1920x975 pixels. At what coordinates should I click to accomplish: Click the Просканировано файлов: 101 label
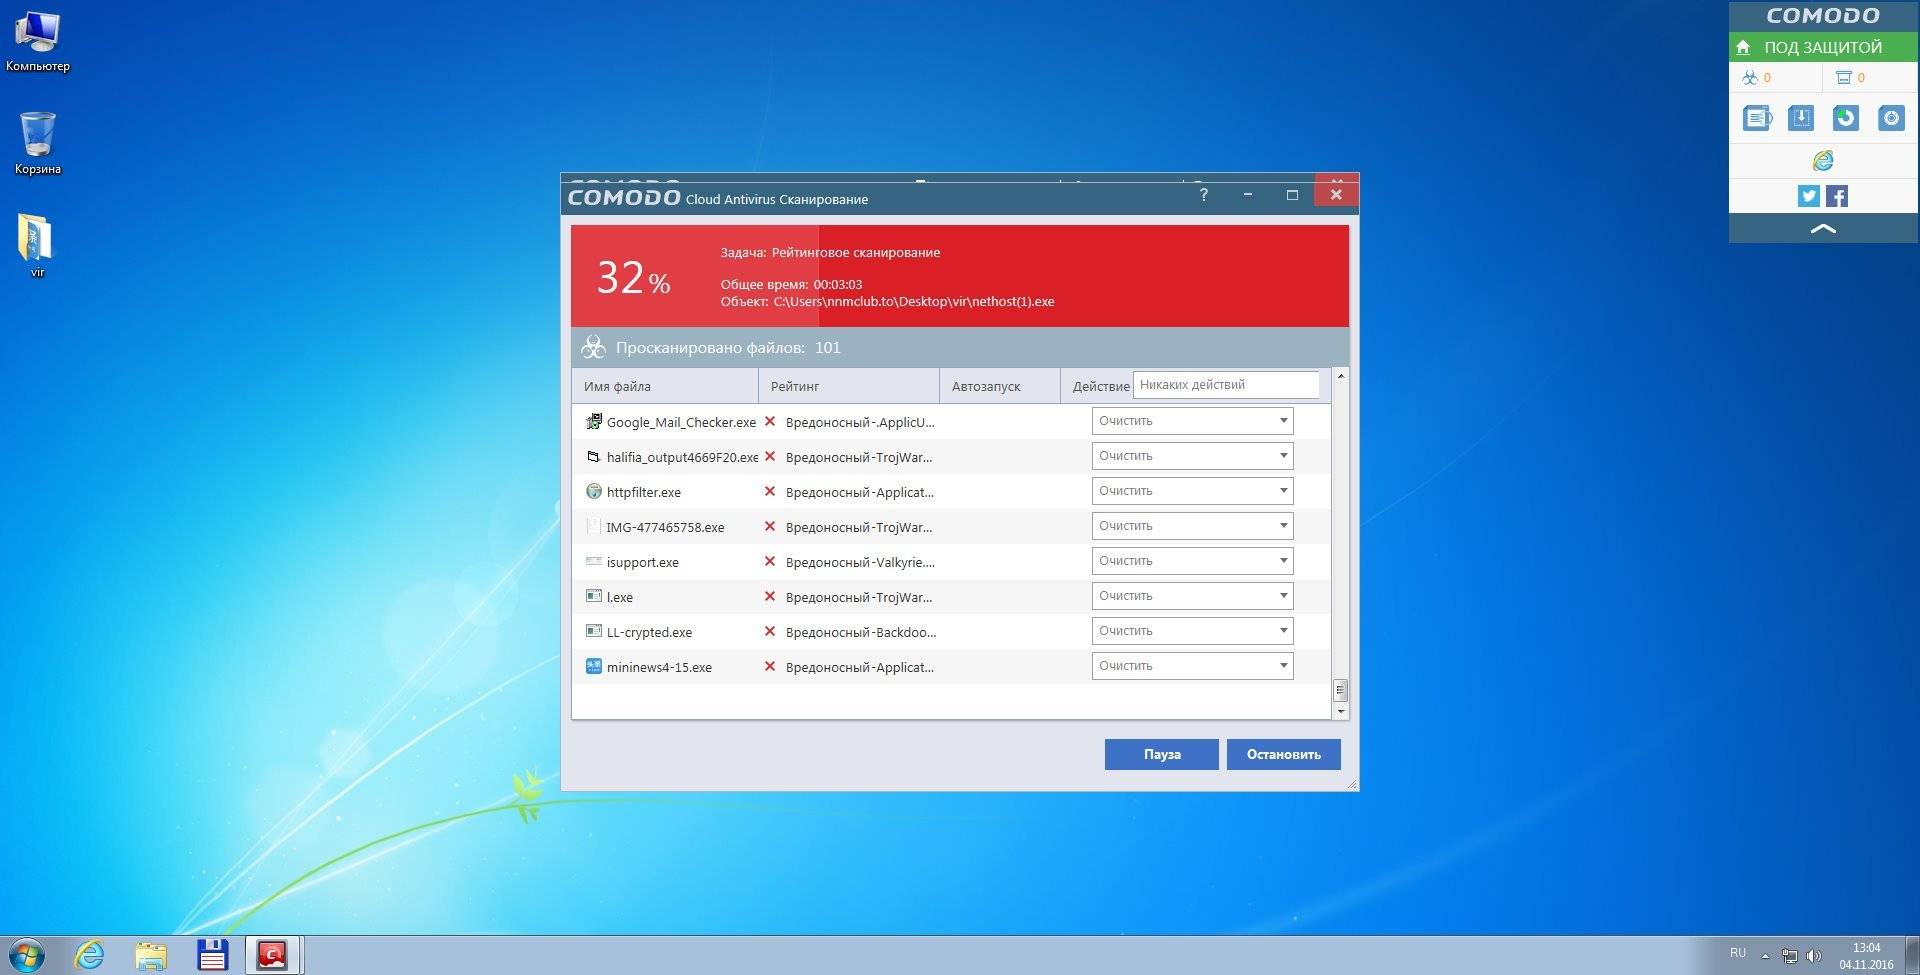[x=728, y=348]
